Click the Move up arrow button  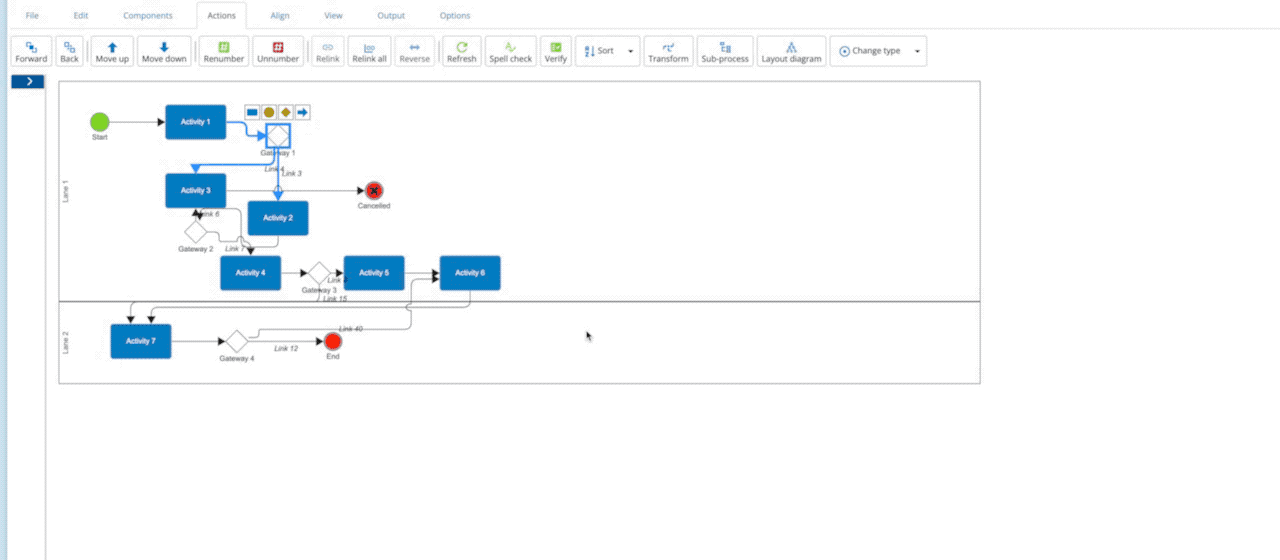pos(112,52)
